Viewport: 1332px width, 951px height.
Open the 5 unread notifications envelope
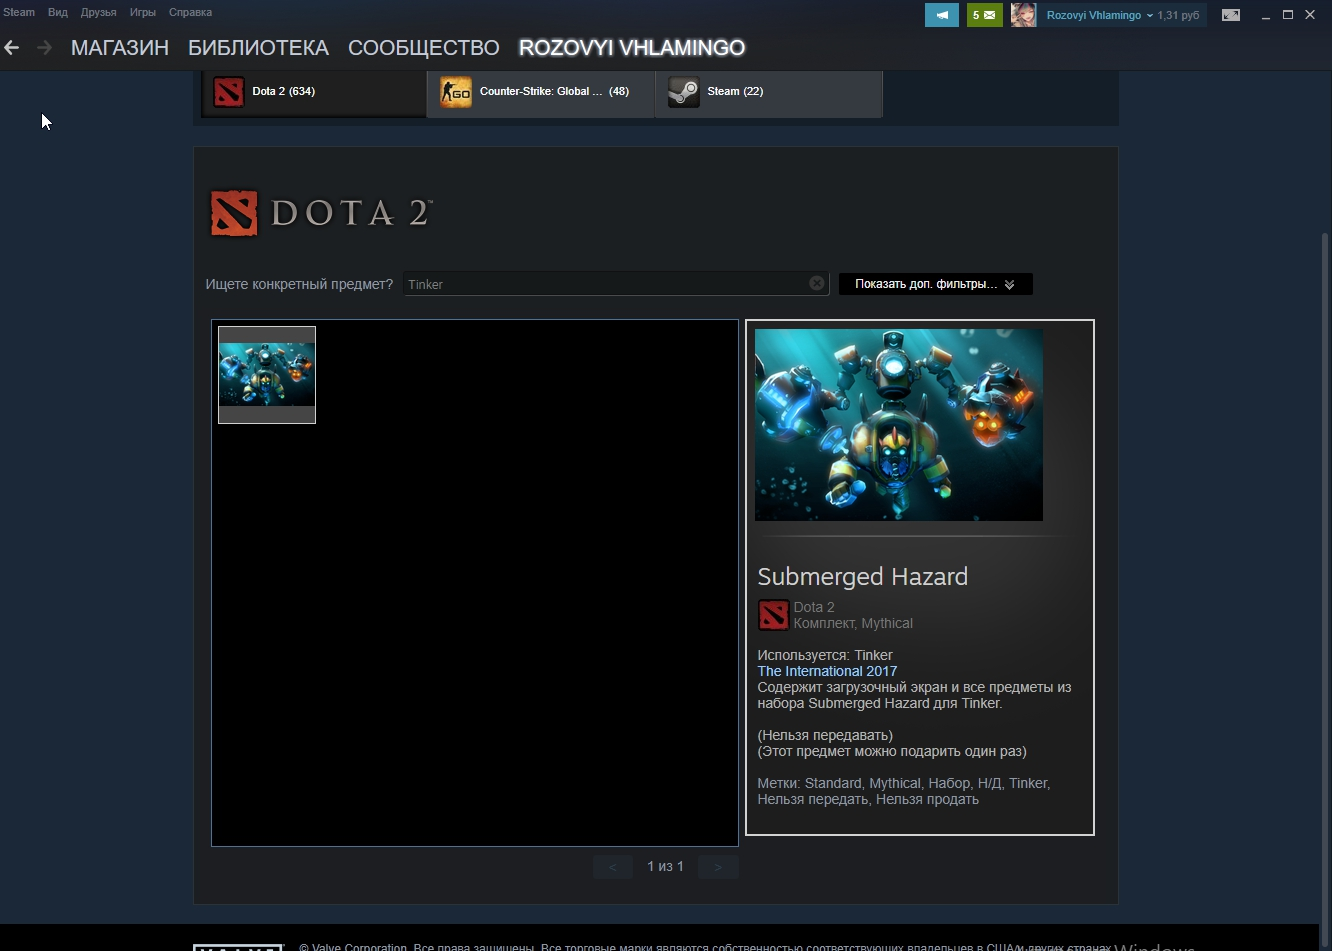coord(984,15)
